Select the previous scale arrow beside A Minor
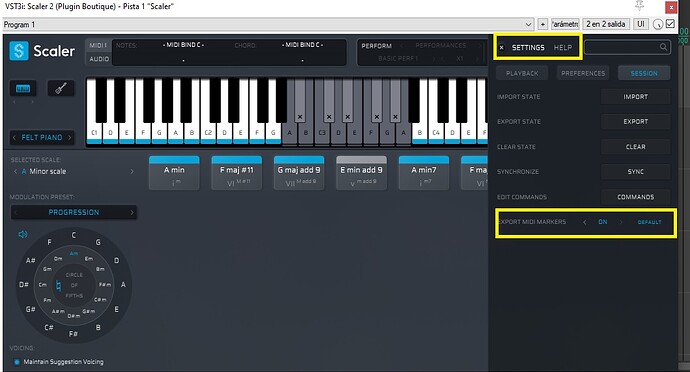690x372 pixels. (x=16, y=172)
